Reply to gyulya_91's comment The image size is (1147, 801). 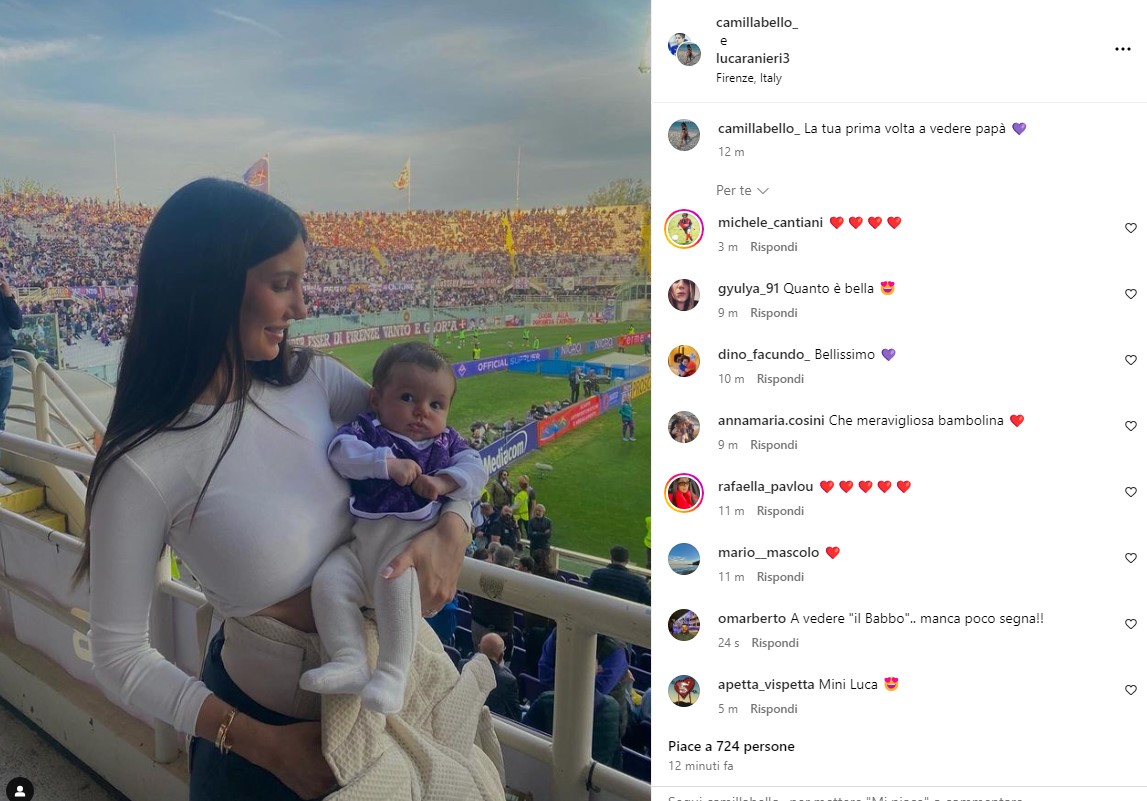point(773,313)
